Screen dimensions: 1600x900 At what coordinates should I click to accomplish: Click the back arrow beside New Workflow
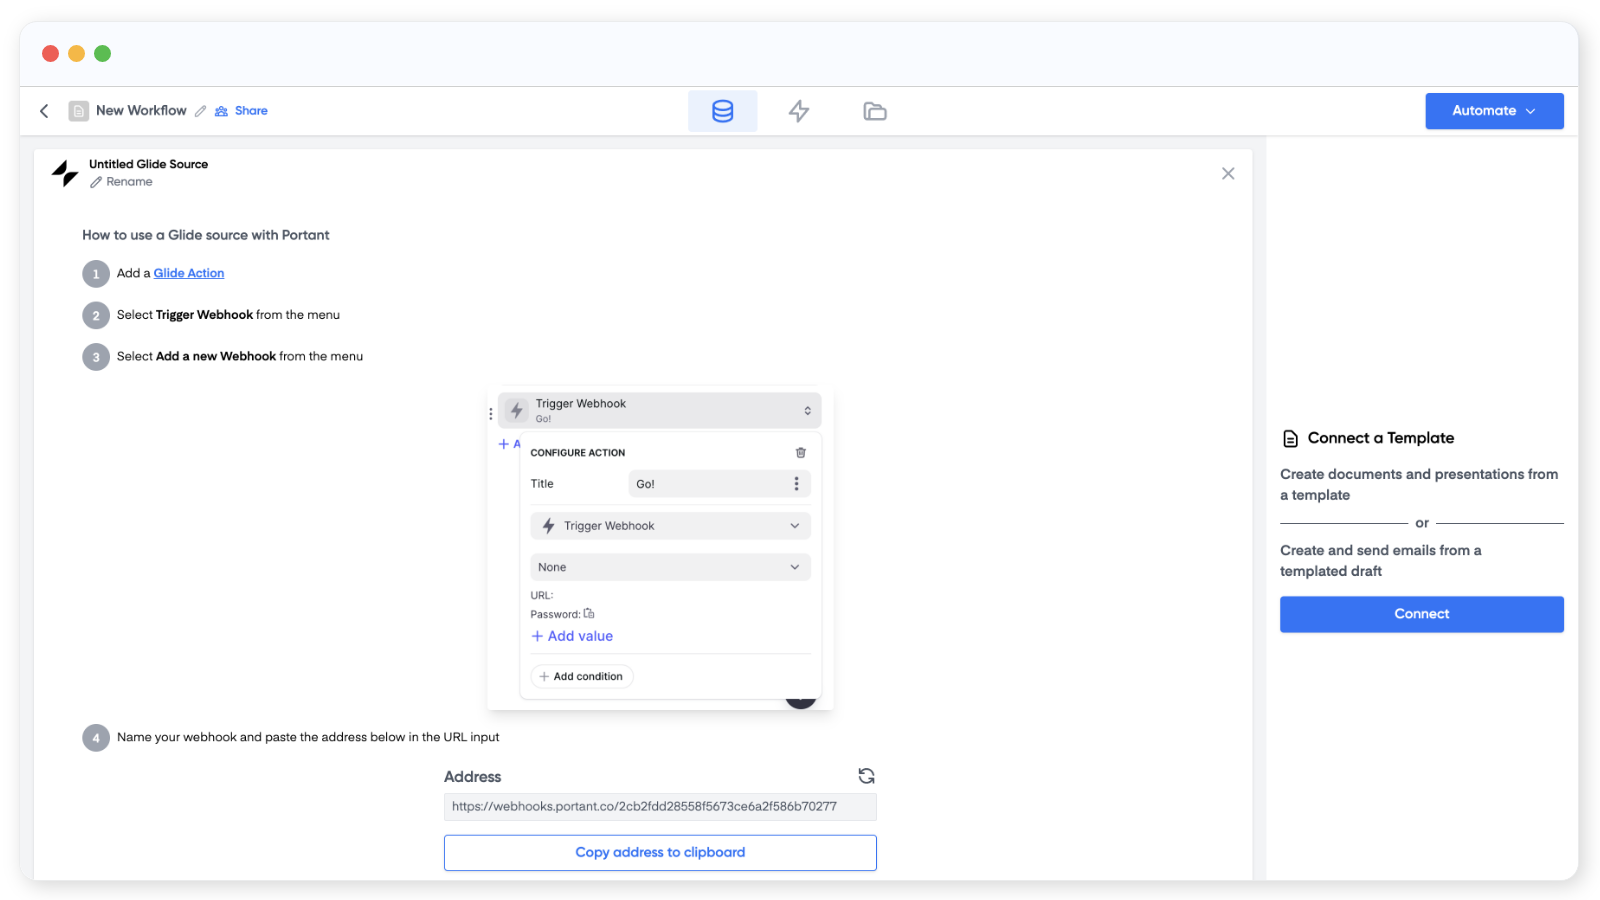click(x=44, y=111)
